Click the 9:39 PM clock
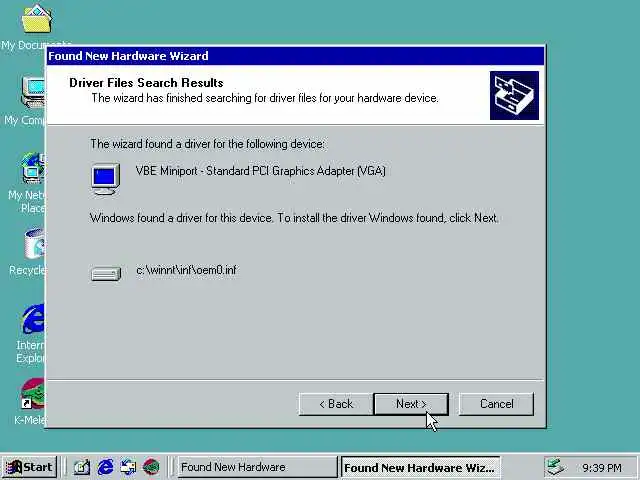 click(602, 468)
